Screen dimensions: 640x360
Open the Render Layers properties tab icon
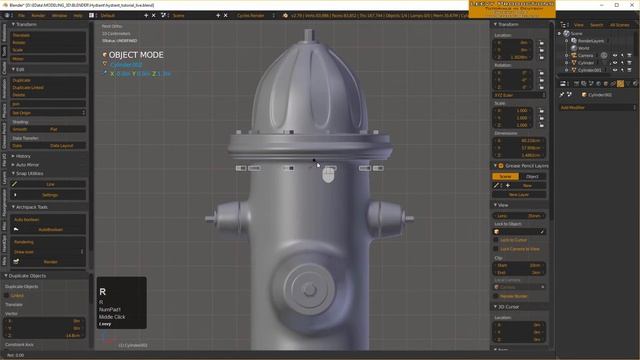pyautogui.click(x=584, y=84)
